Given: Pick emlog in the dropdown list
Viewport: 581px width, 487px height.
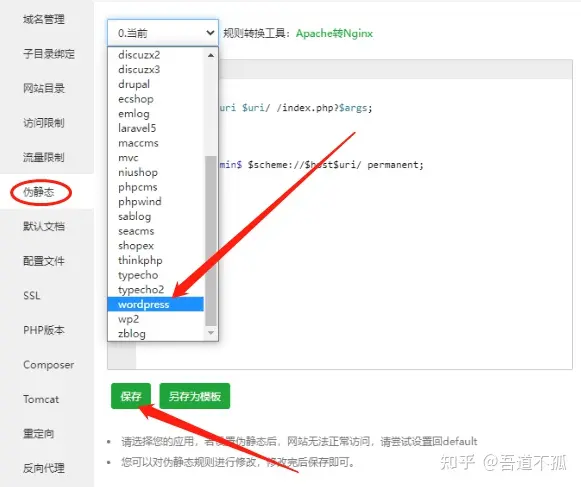Looking at the screenshot, I should pos(156,113).
